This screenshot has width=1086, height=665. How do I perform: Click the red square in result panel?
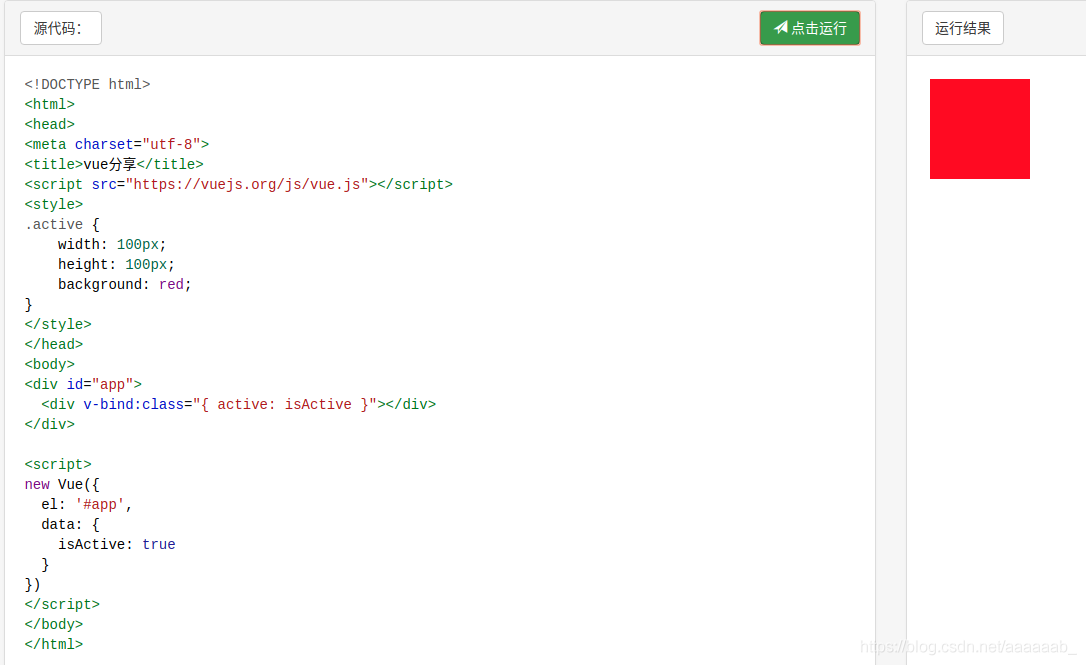979,129
